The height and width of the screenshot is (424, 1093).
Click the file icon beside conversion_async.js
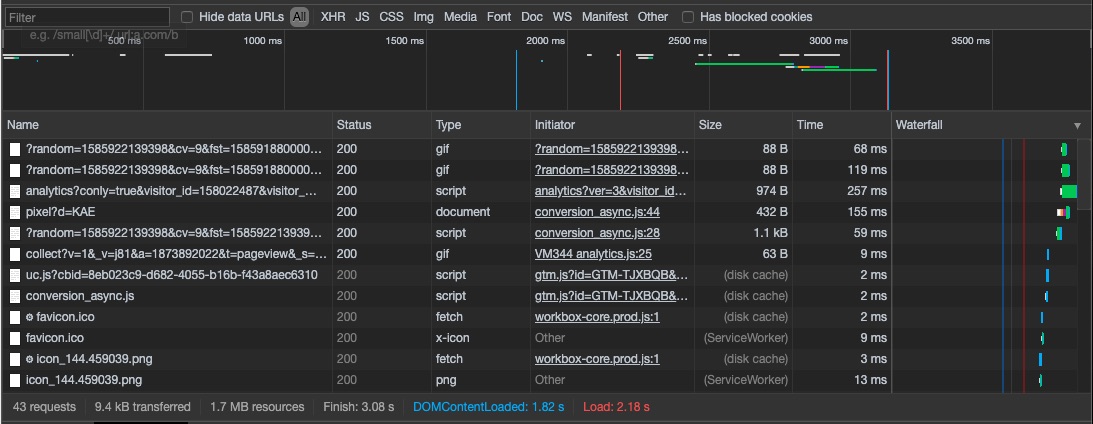(15, 296)
